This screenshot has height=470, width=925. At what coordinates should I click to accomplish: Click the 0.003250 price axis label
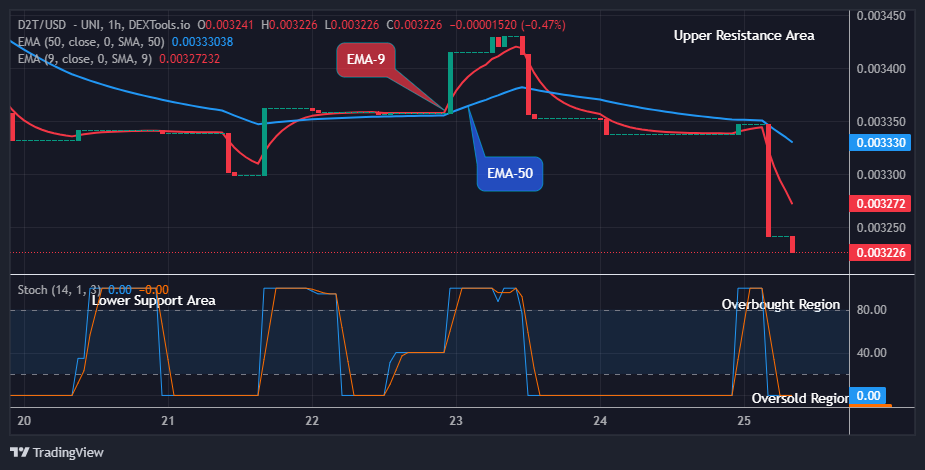(881, 228)
